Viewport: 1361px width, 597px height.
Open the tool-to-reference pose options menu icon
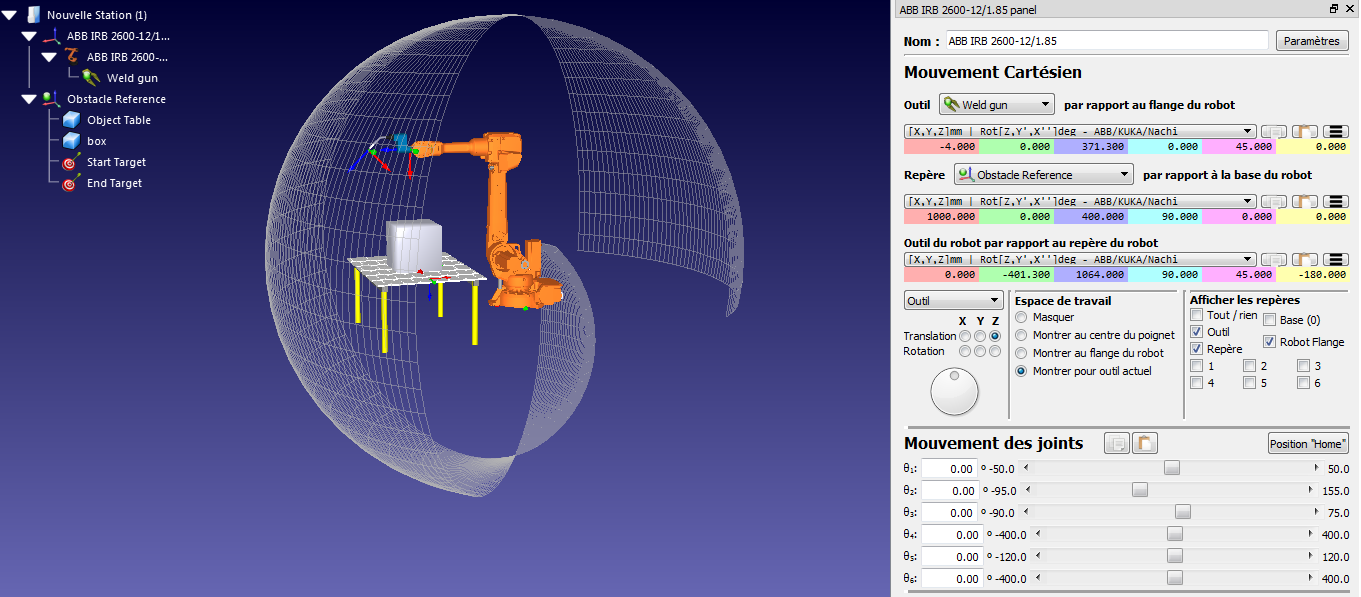(1335, 258)
